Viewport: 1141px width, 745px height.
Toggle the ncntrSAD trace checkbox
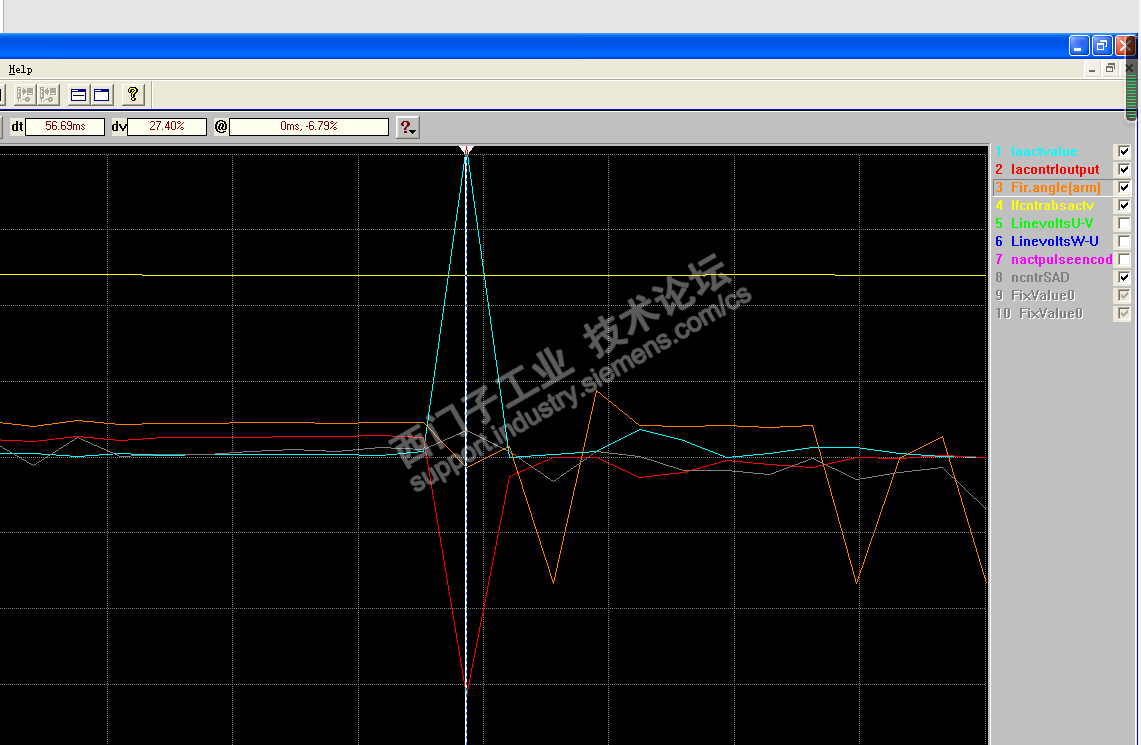pyautogui.click(x=1124, y=277)
